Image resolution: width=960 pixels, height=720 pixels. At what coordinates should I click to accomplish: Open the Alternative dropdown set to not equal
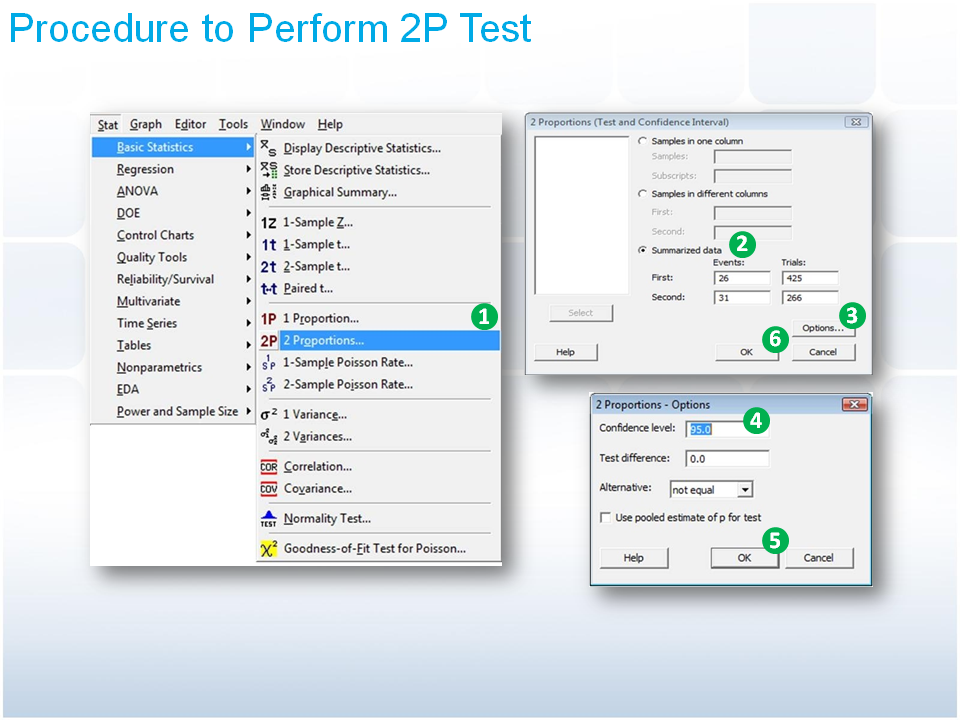(744, 490)
